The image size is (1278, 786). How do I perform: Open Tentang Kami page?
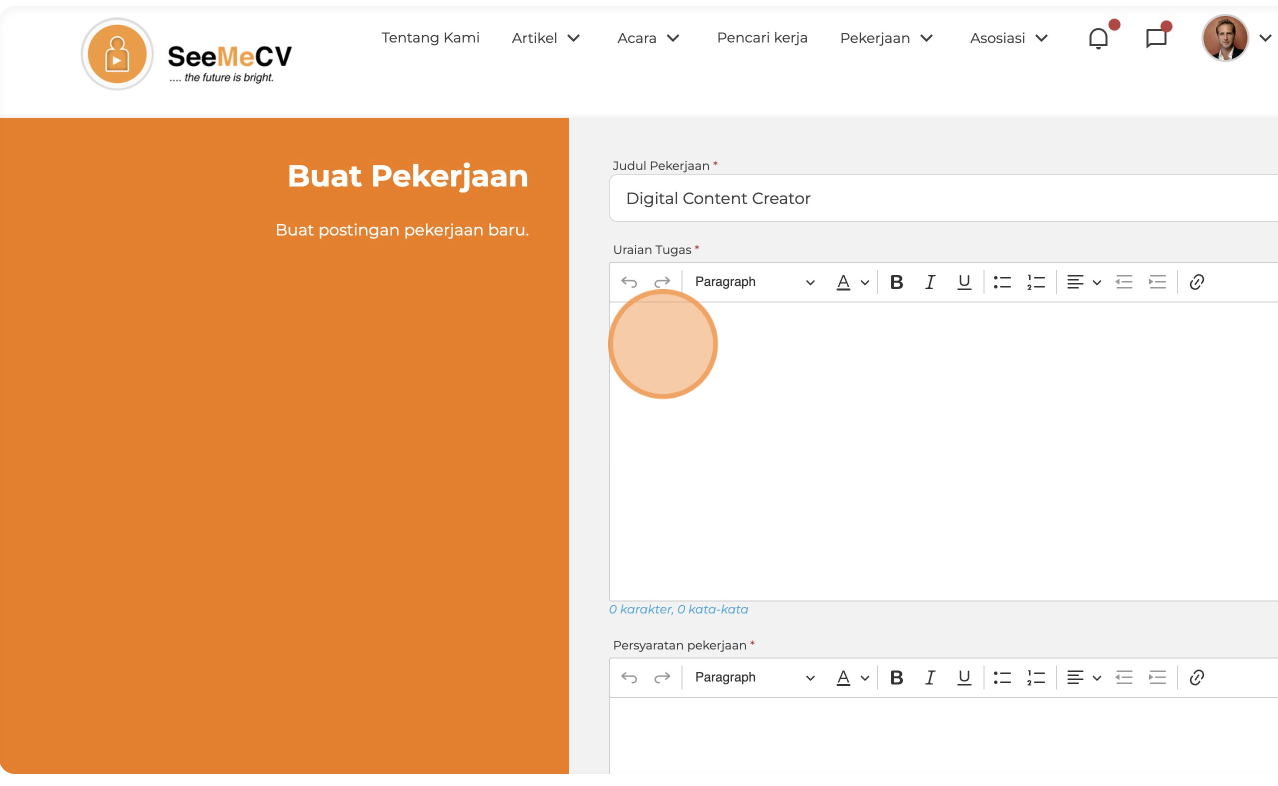coord(431,38)
